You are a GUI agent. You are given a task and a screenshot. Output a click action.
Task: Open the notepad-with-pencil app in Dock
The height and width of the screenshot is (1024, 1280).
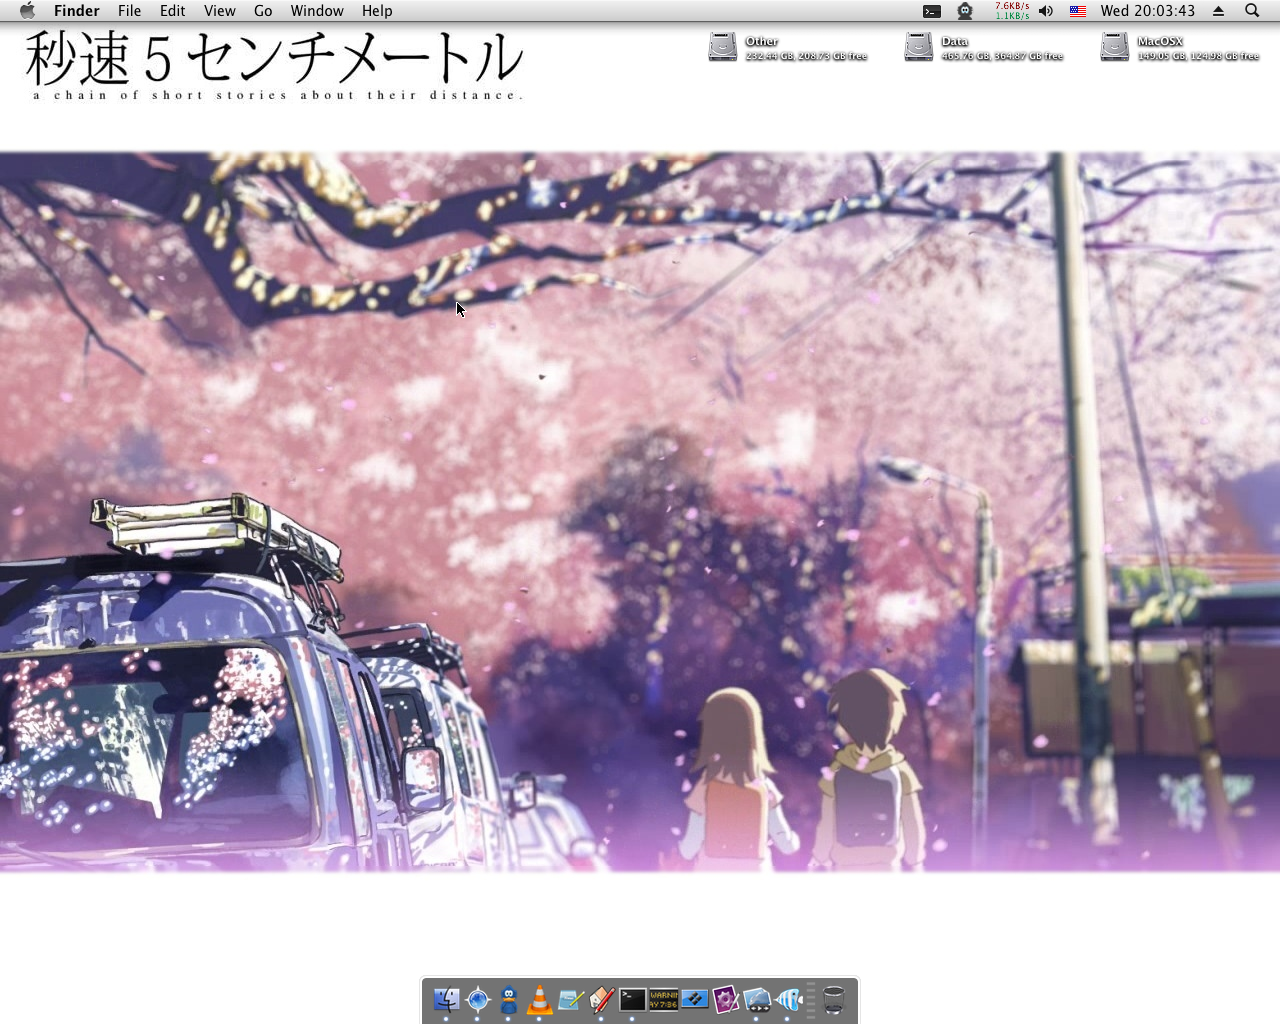570,999
